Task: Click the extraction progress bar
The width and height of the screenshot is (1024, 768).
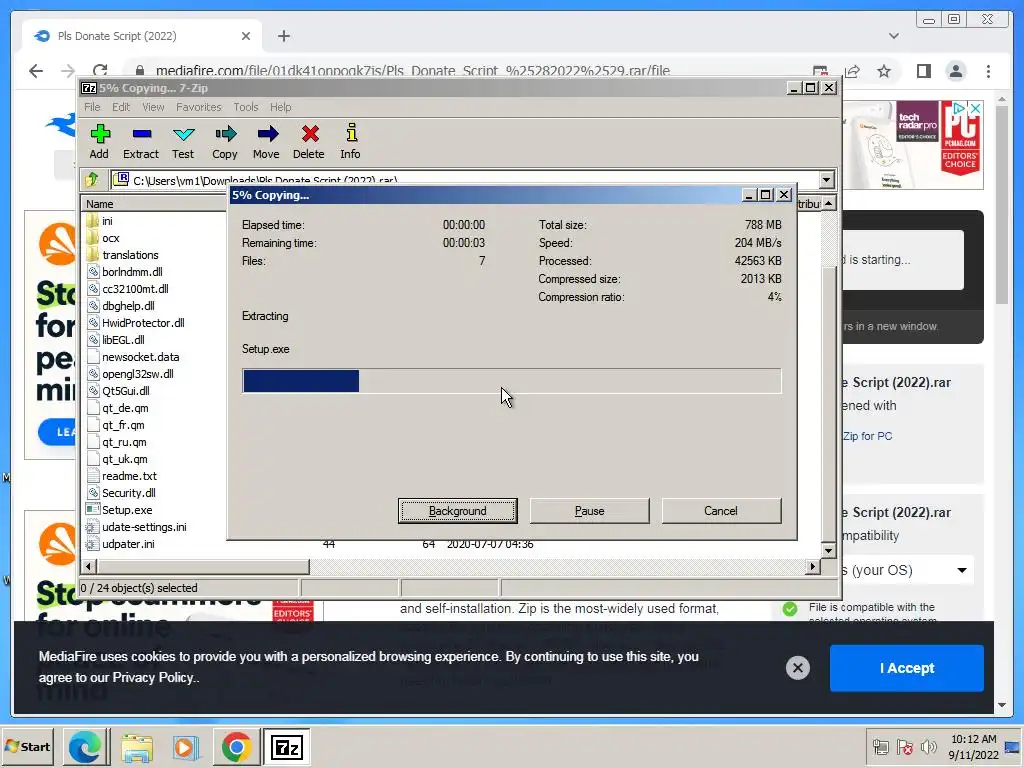Action: (511, 381)
